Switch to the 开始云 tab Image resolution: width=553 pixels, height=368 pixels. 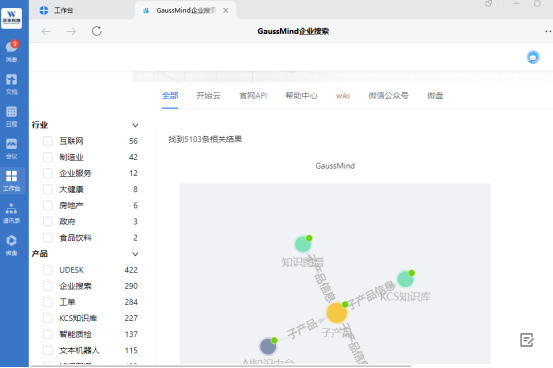[x=208, y=96]
